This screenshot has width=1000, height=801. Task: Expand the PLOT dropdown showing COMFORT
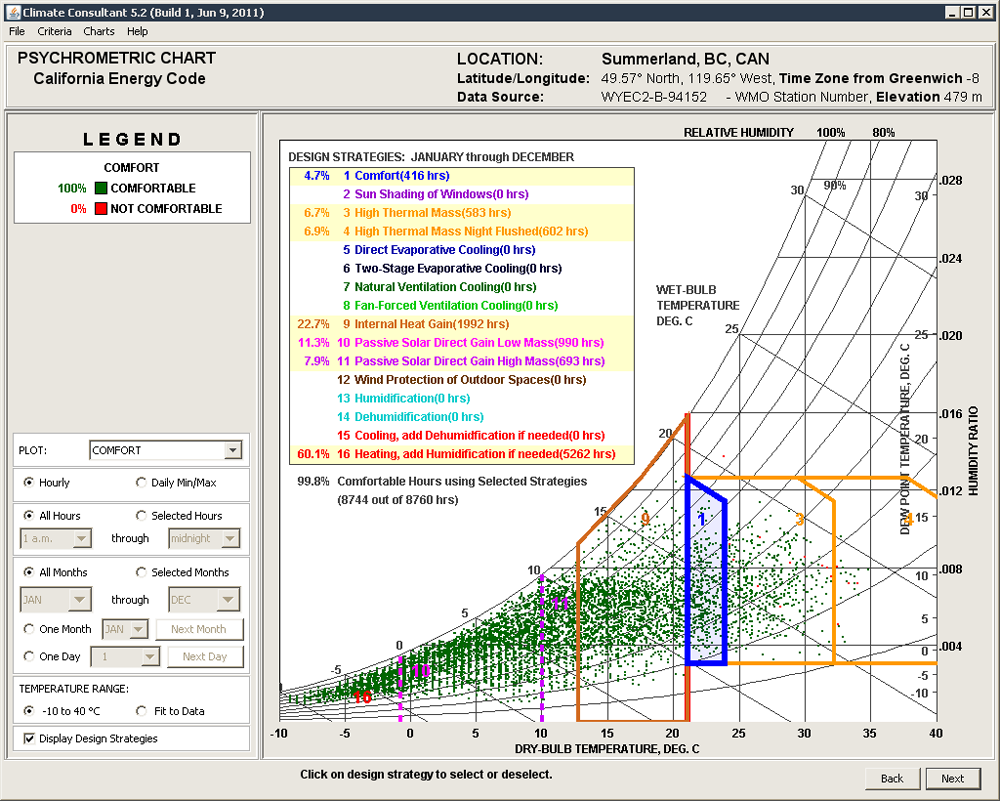(x=232, y=450)
